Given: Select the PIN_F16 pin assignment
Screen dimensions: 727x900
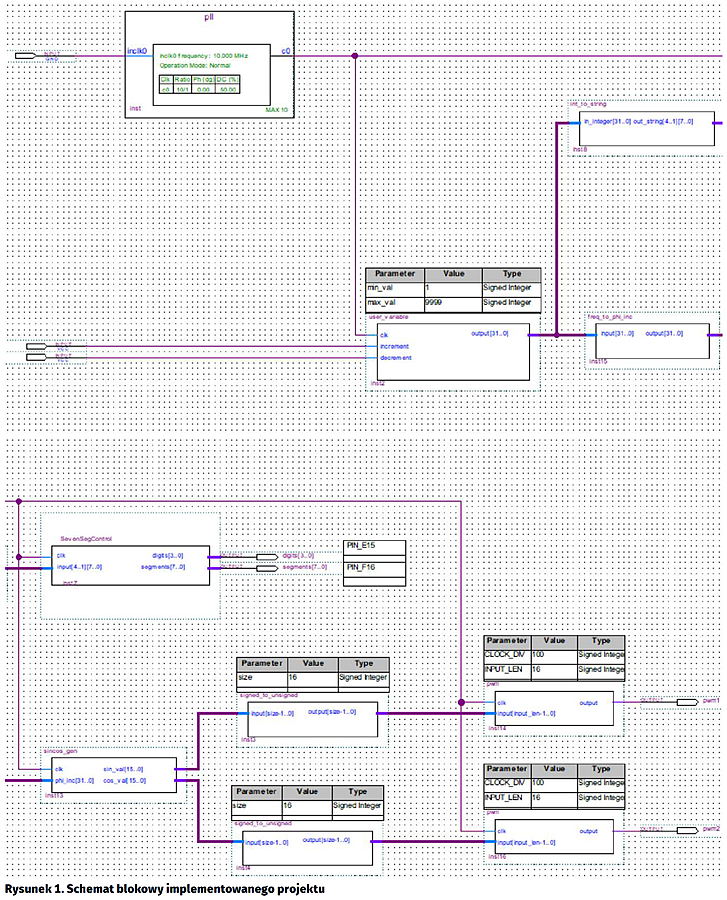Looking at the screenshot, I should (374, 567).
